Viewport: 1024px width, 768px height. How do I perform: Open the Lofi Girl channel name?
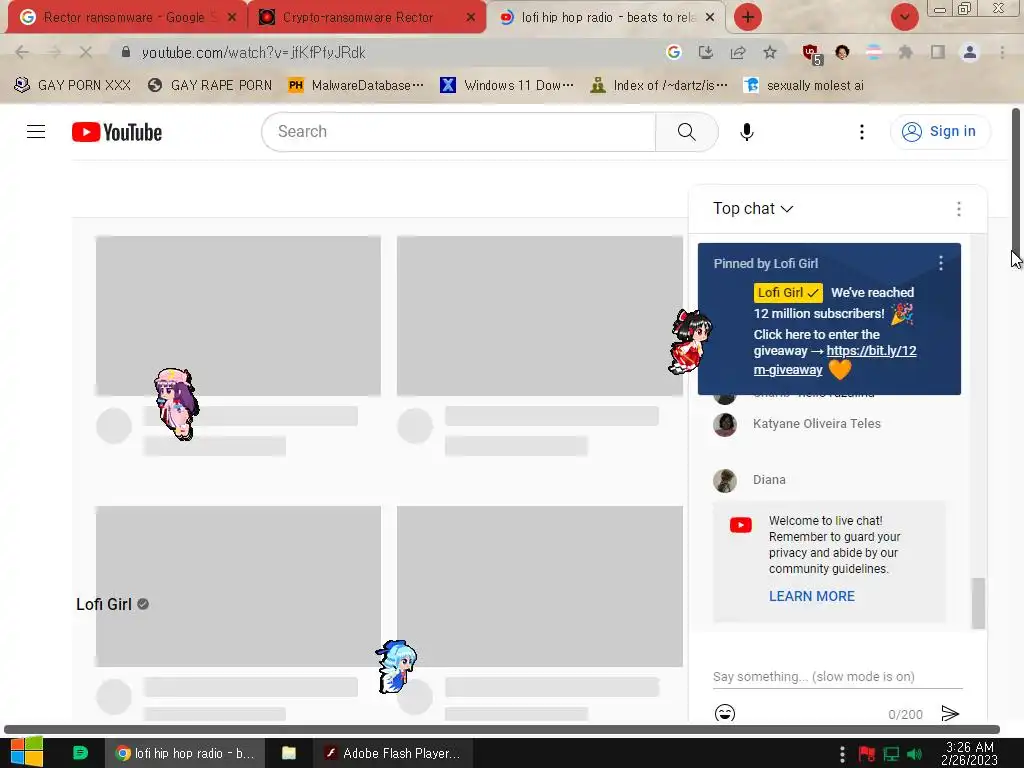tap(104, 605)
